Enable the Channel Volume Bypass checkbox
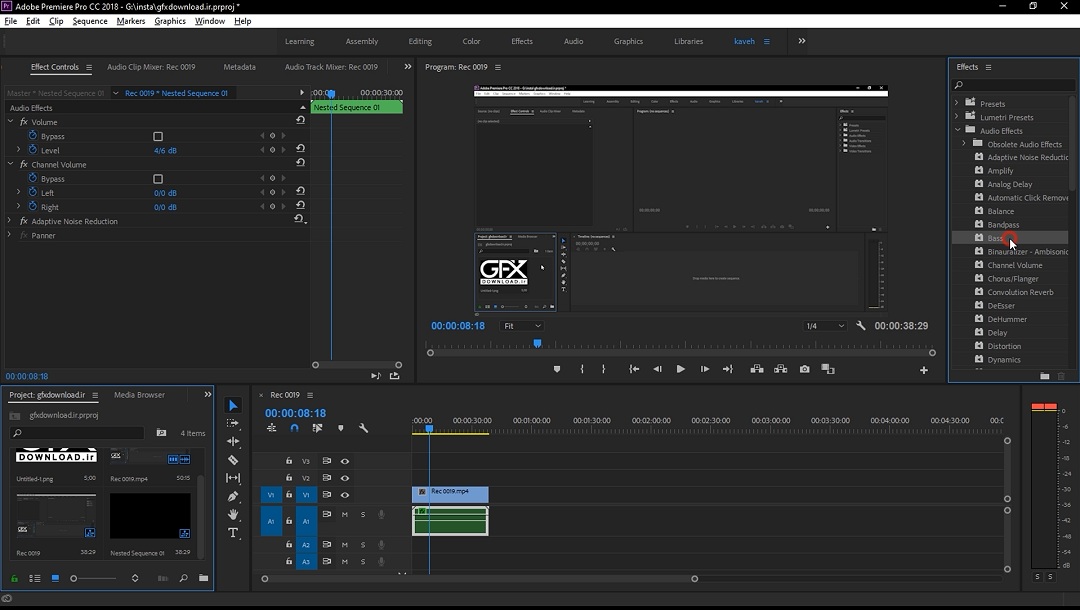Viewport: 1080px width, 610px height. coord(158,179)
